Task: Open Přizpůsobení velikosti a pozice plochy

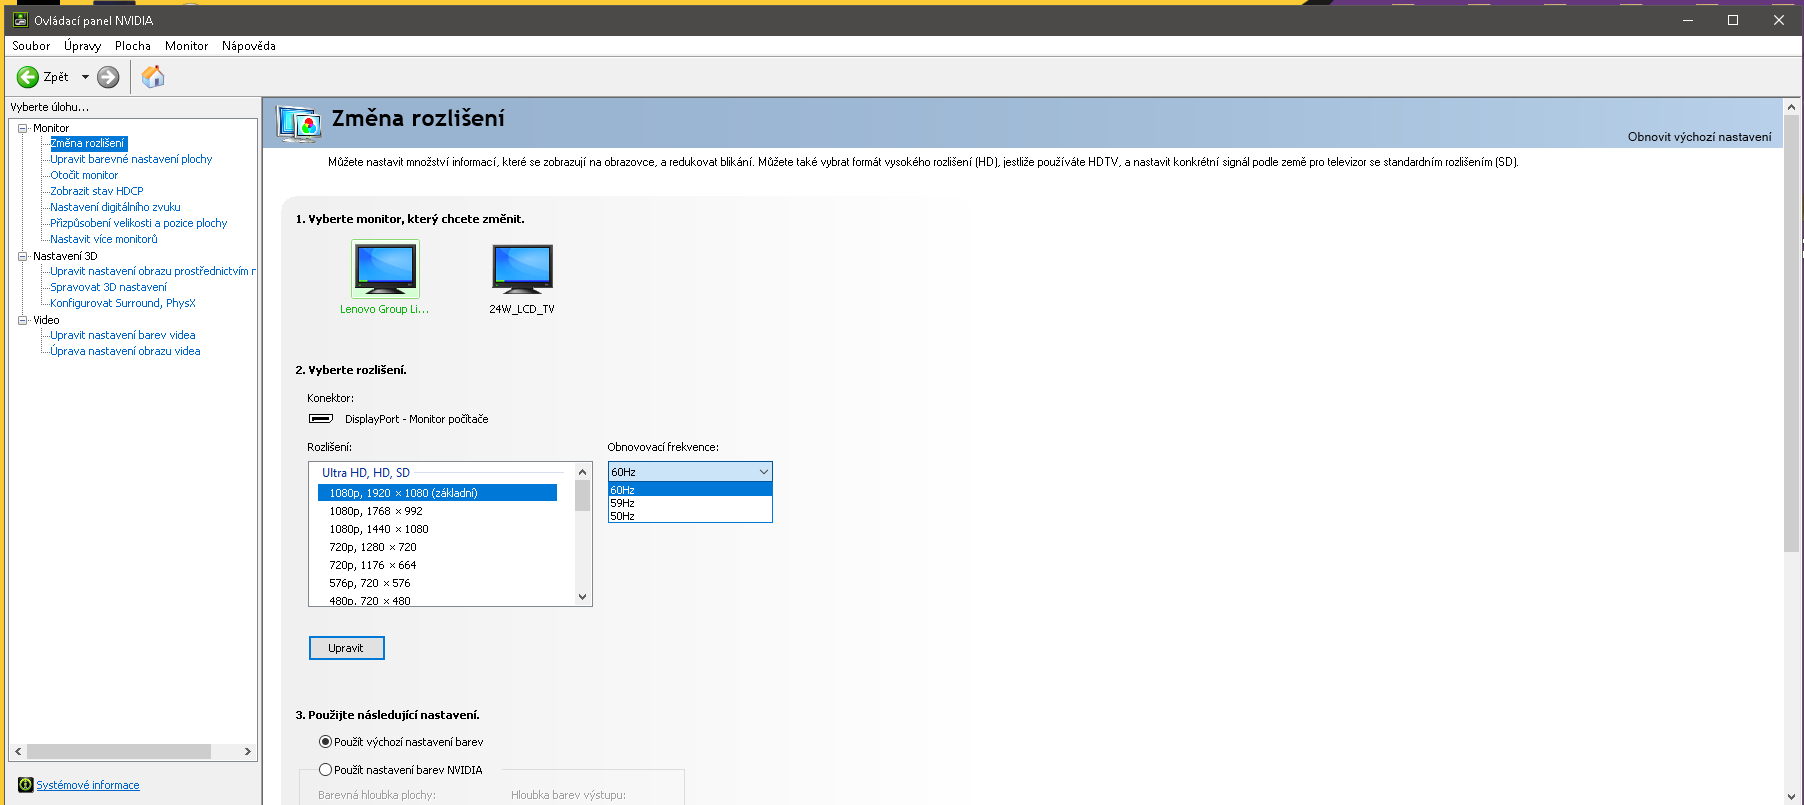Action: pyautogui.click(x=139, y=223)
